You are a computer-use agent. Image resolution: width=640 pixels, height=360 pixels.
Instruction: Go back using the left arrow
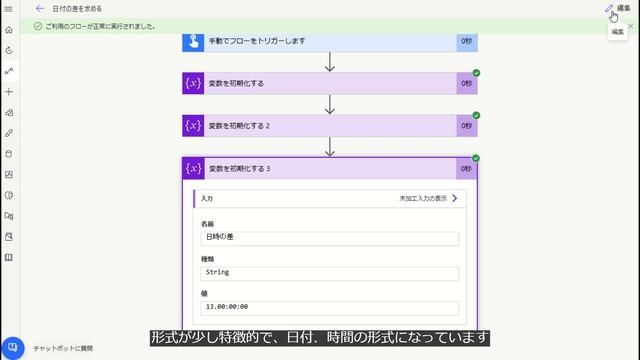click(40, 8)
